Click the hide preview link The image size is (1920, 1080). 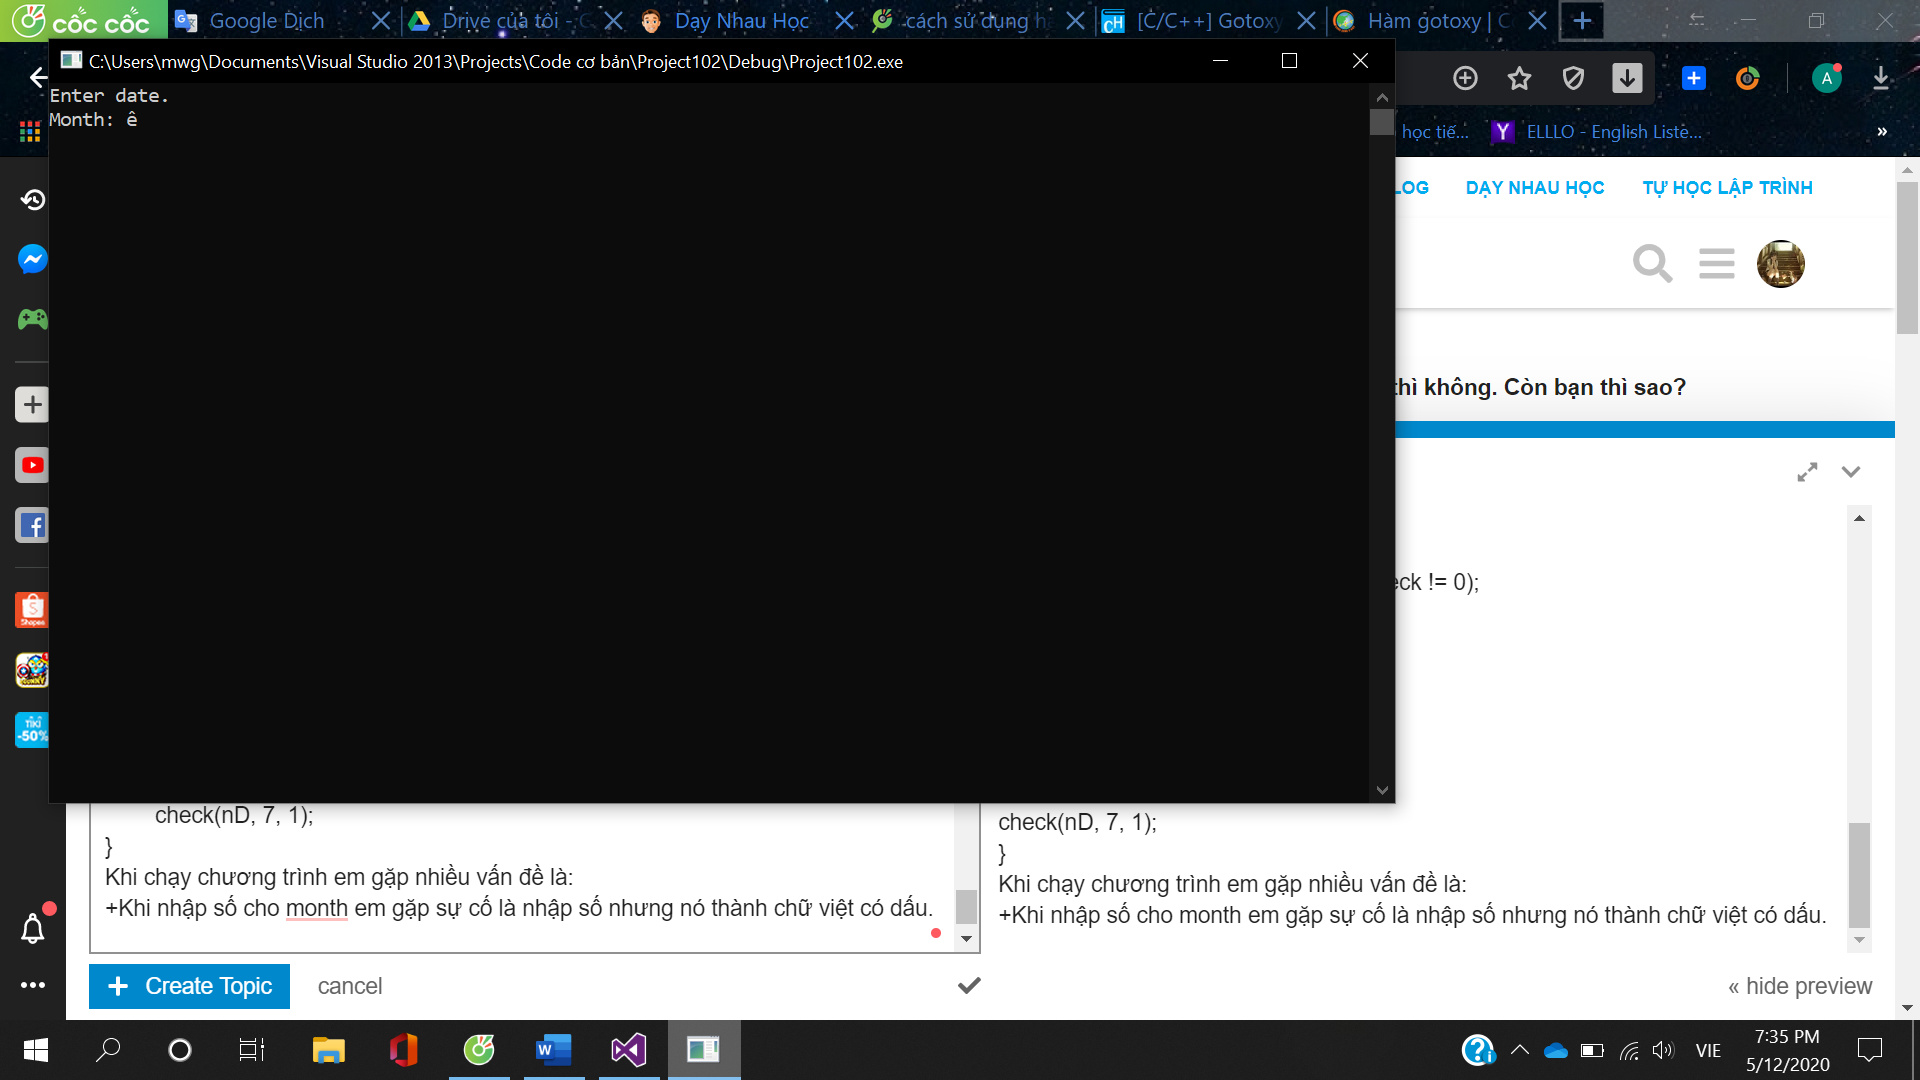(1799, 986)
